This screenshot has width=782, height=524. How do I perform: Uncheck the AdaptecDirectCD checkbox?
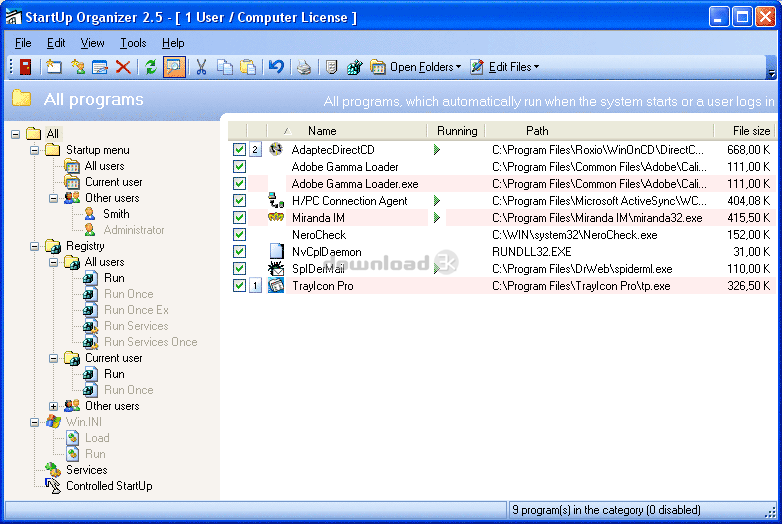pyautogui.click(x=239, y=149)
